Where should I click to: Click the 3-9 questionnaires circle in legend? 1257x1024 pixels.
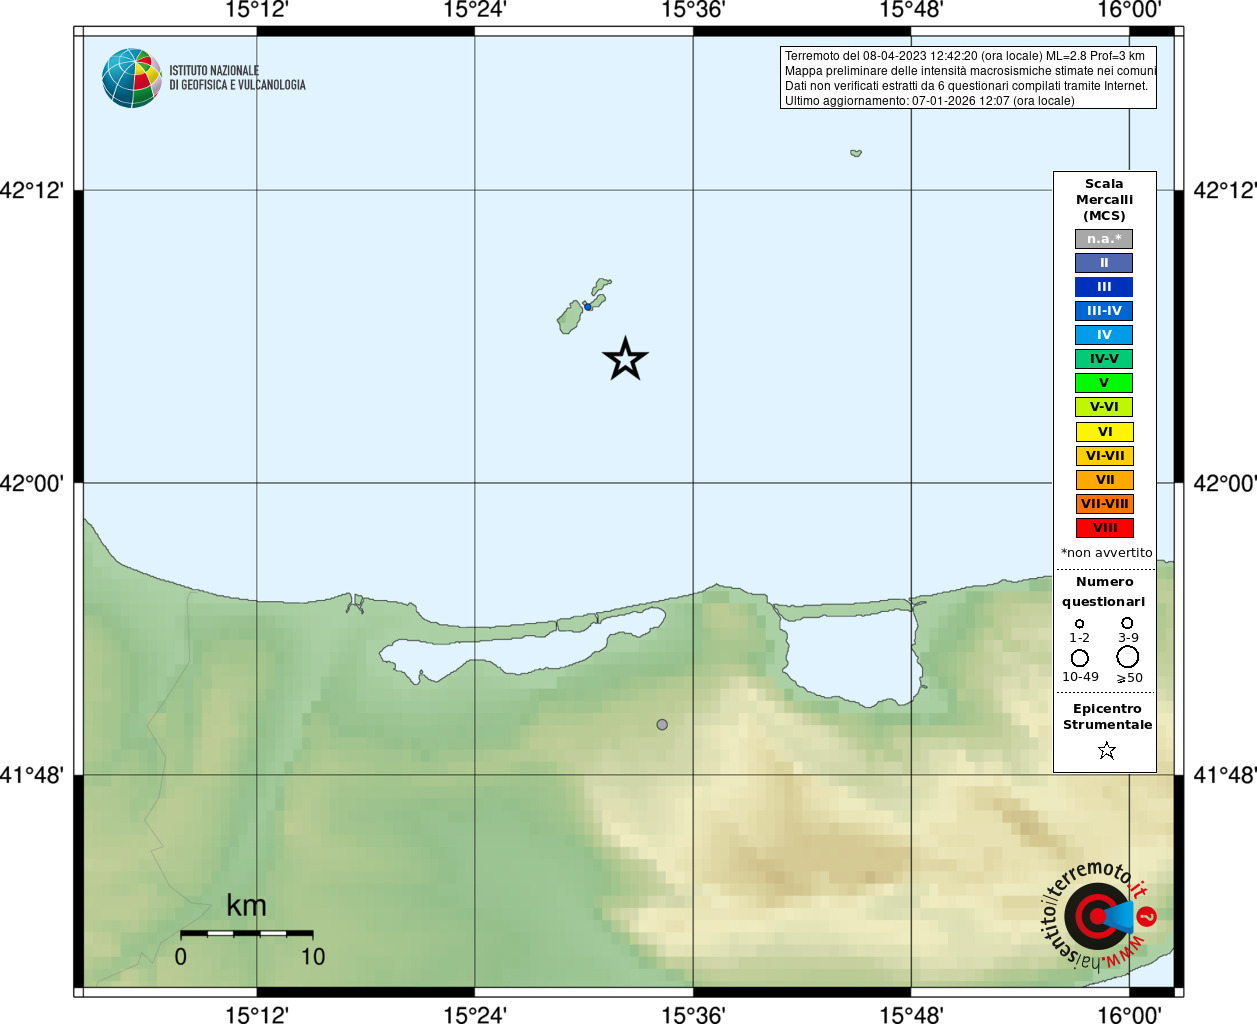(x=1127, y=623)
